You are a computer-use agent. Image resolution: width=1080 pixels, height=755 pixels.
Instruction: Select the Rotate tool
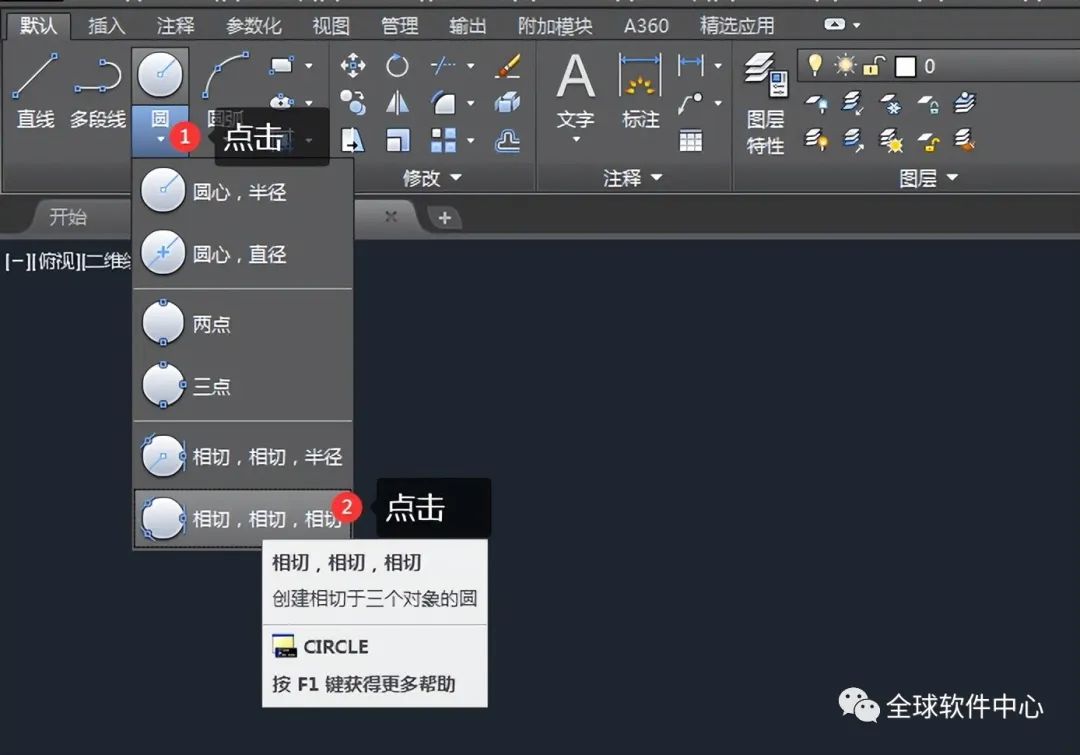pos(397,65)
